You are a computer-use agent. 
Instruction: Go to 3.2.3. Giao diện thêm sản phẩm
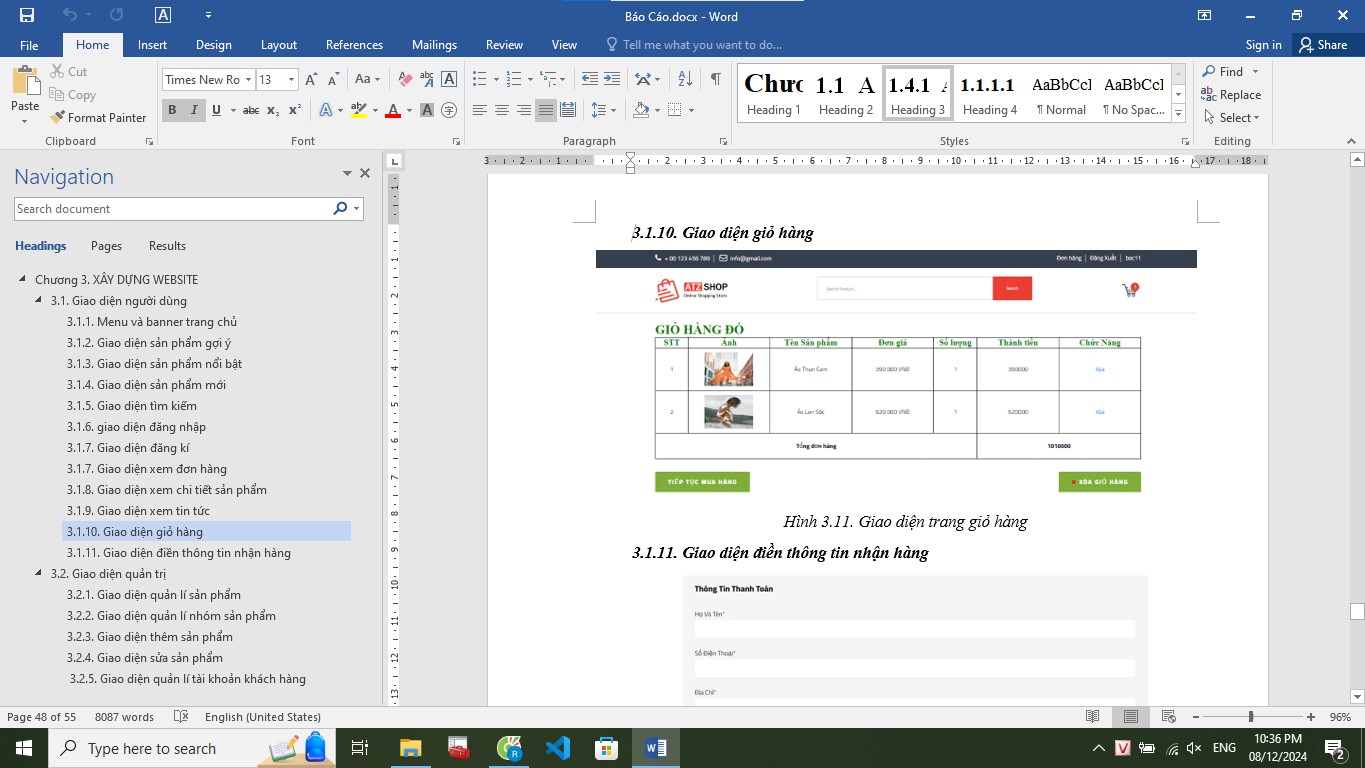150,637
